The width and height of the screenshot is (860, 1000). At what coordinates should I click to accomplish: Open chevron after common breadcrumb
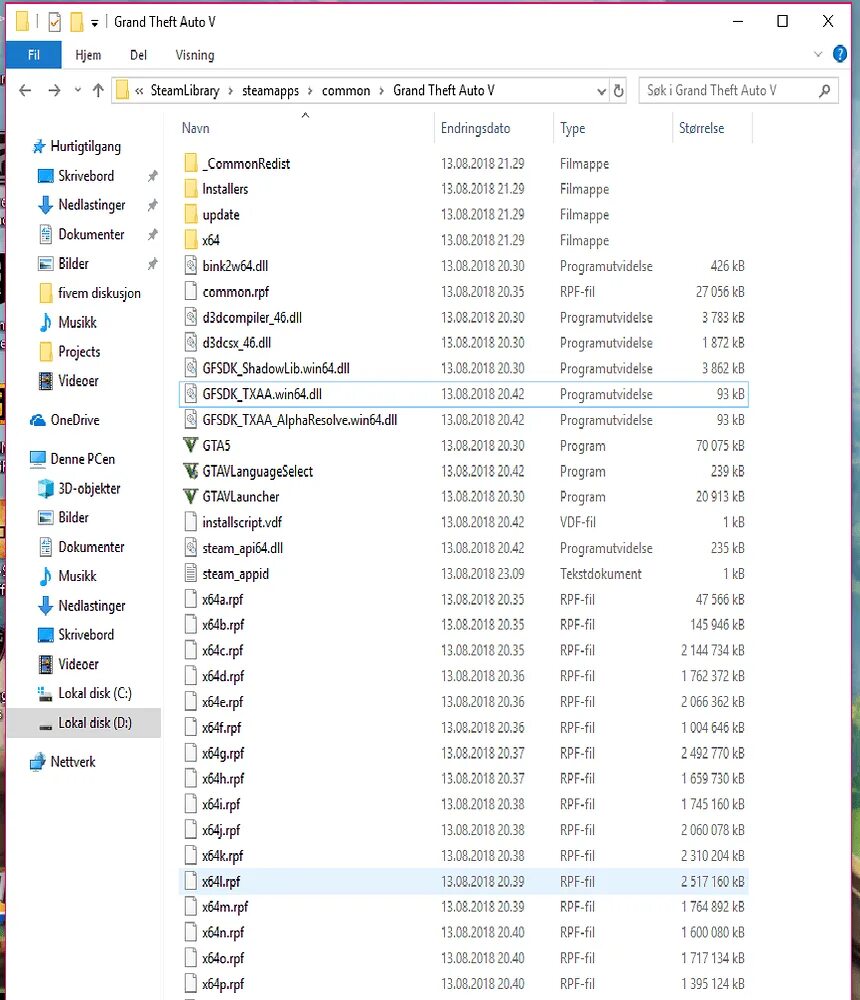coord(382,91)
